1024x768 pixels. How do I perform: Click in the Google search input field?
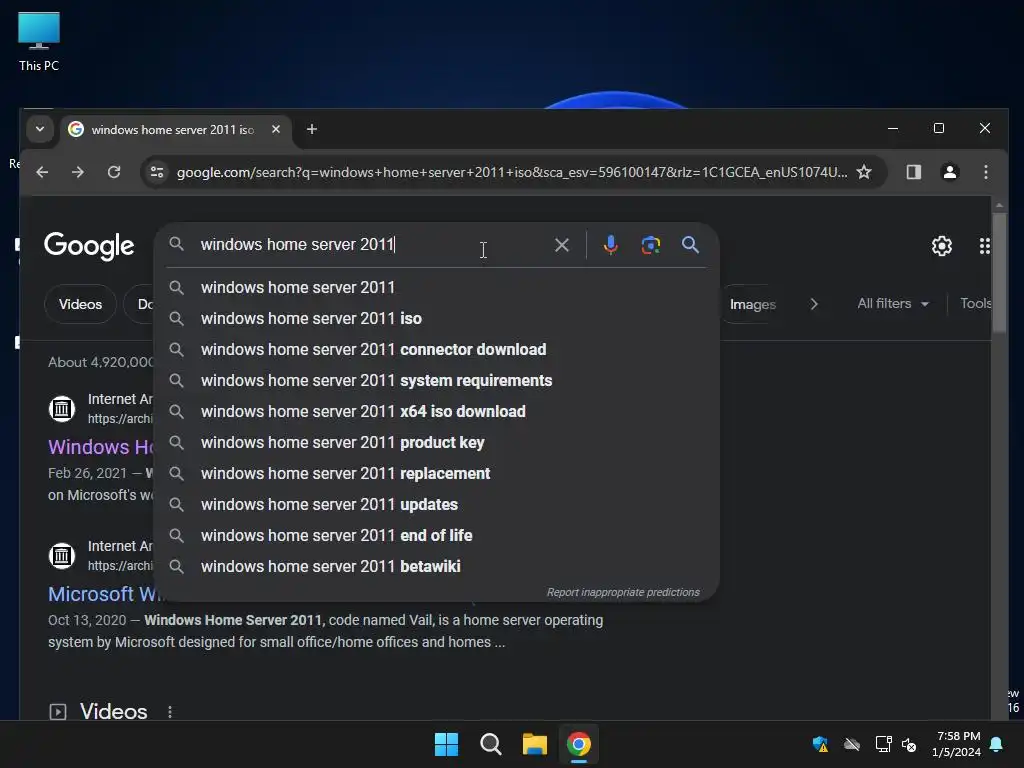pos(372,245)
